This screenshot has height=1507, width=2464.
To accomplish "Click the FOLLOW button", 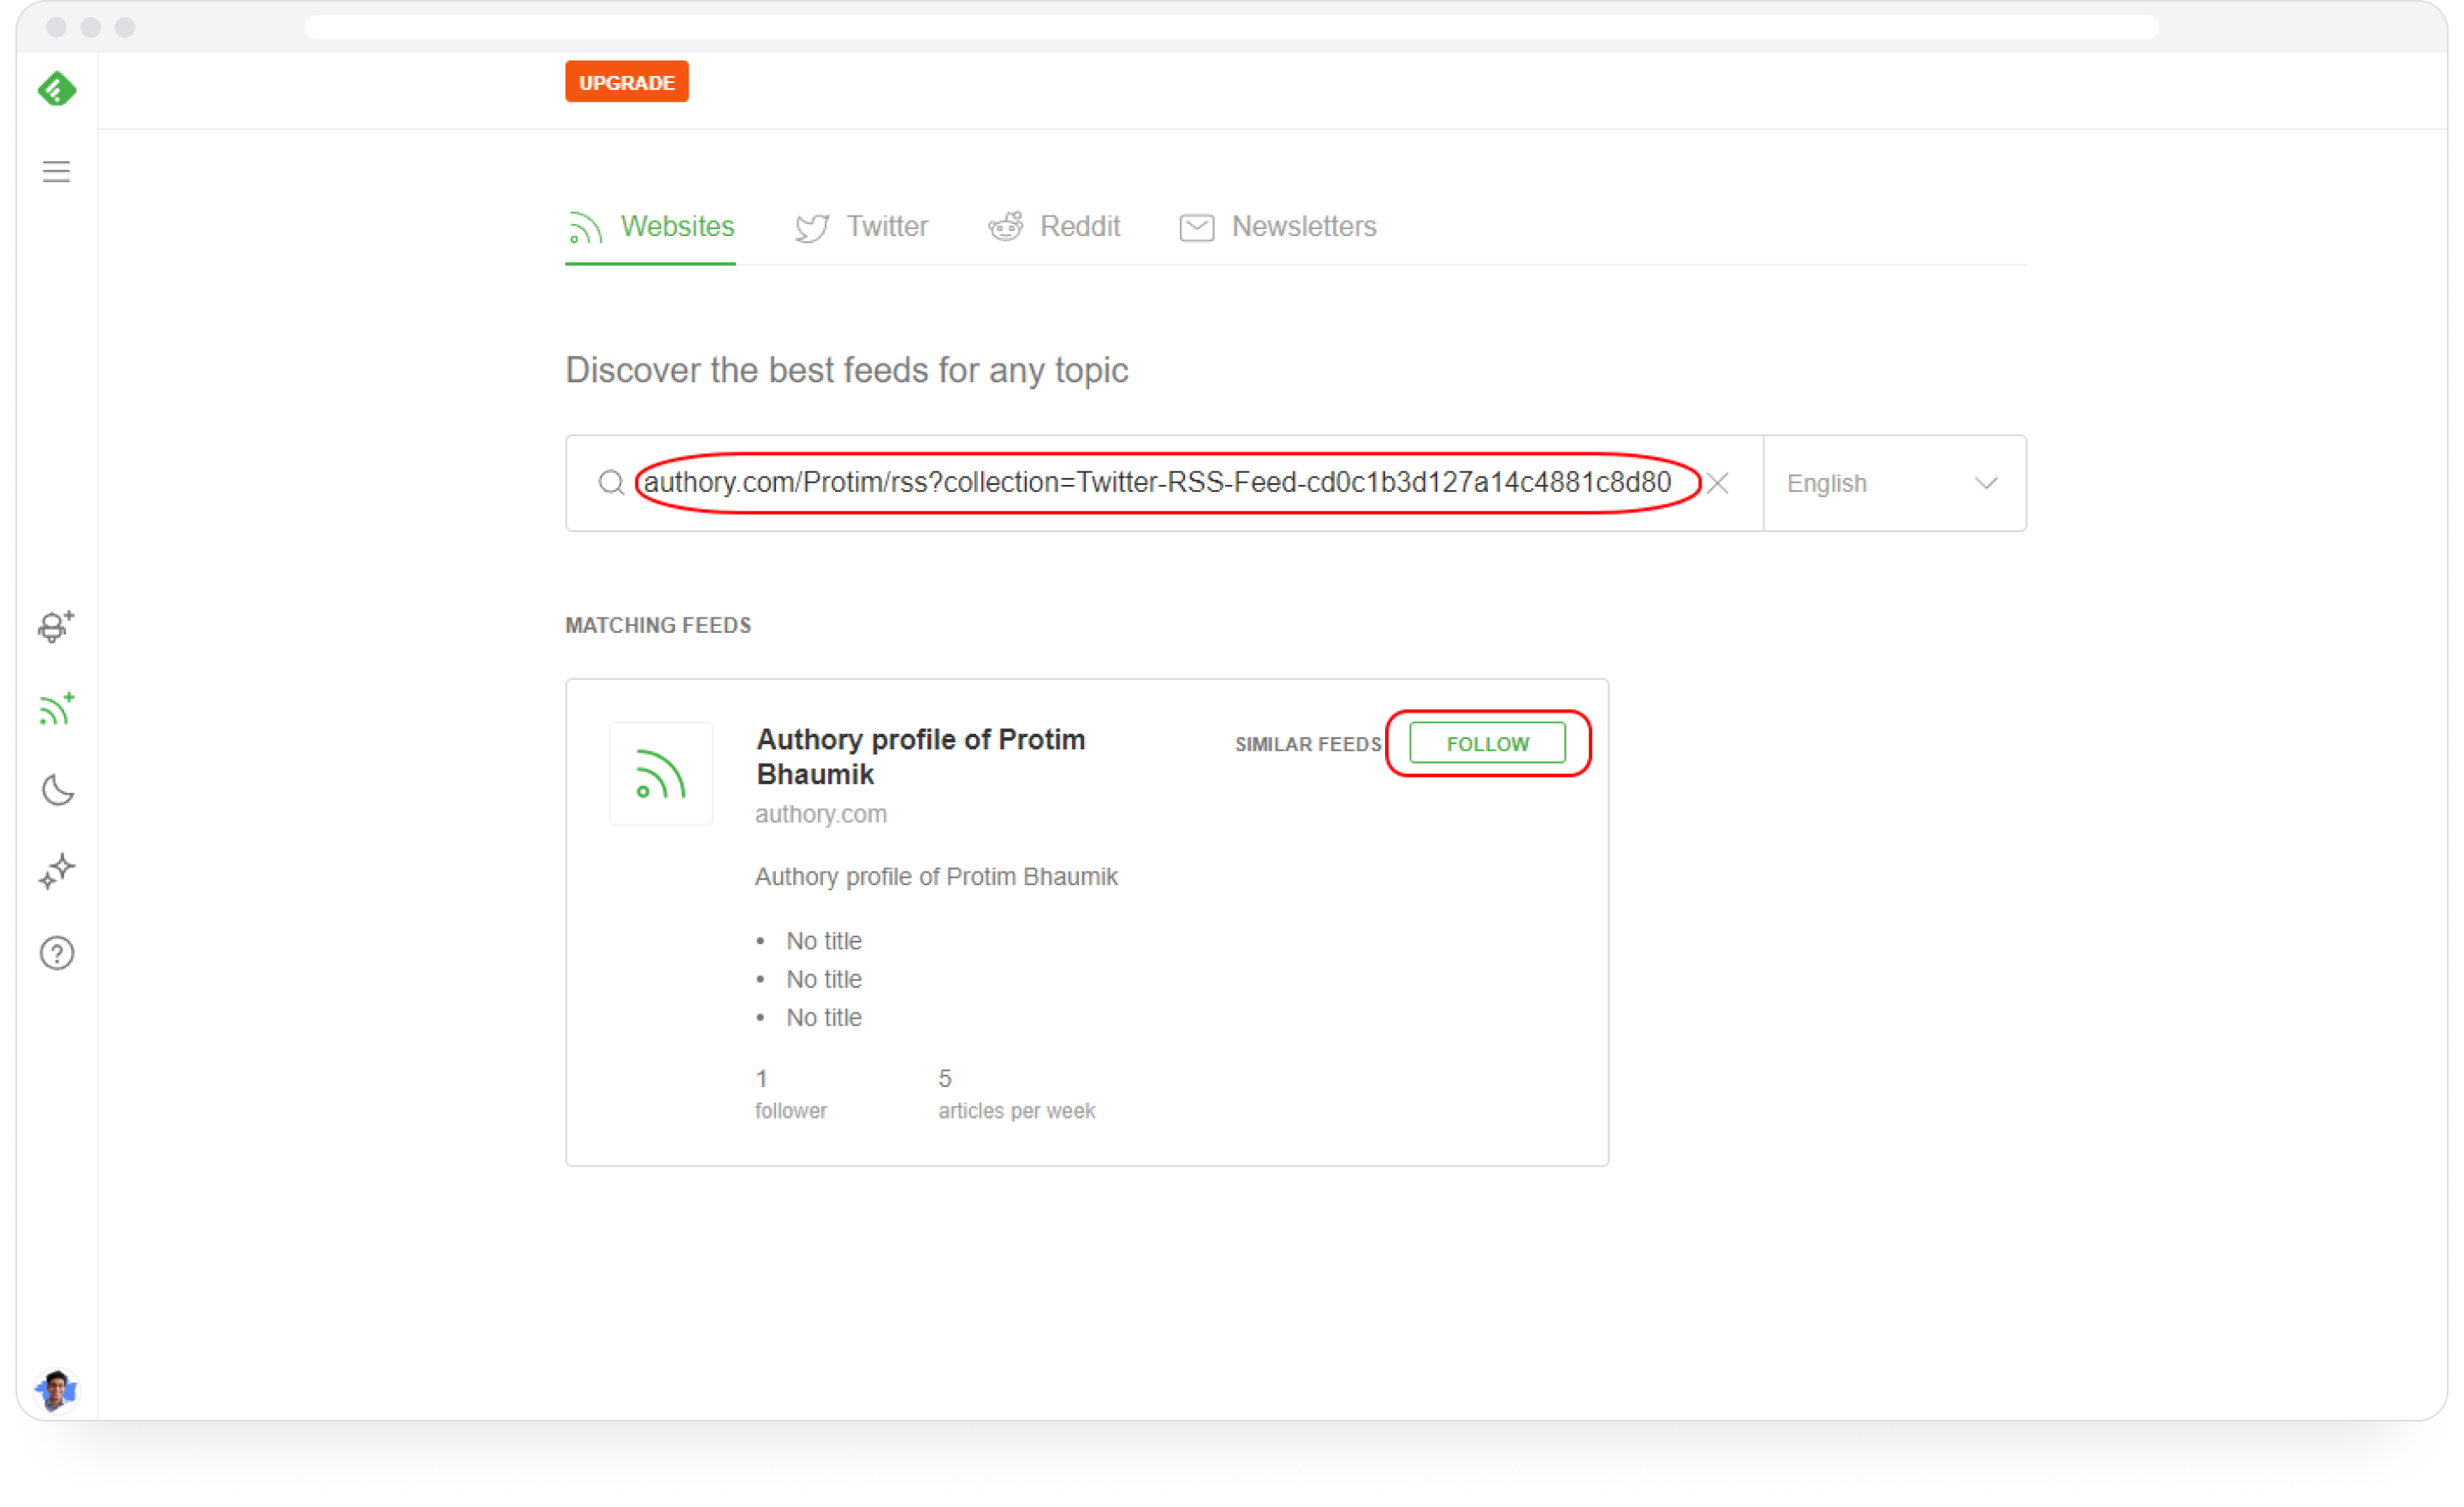I will click(x=1487, y=744).
